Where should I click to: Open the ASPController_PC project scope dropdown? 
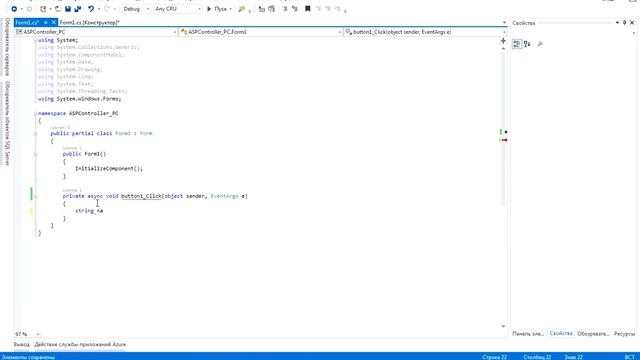point(96,32)
